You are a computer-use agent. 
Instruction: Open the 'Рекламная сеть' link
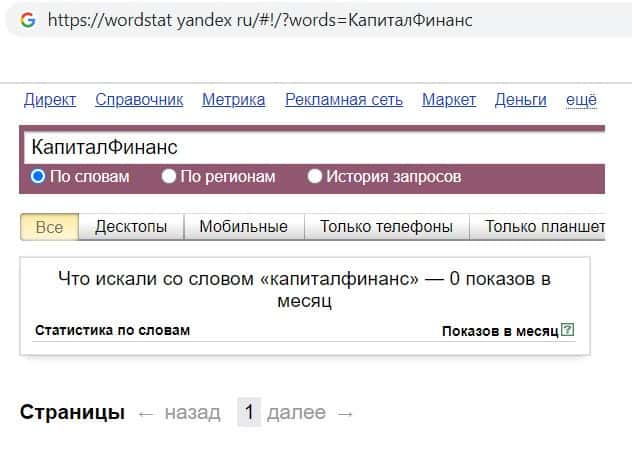coord(344,99)
